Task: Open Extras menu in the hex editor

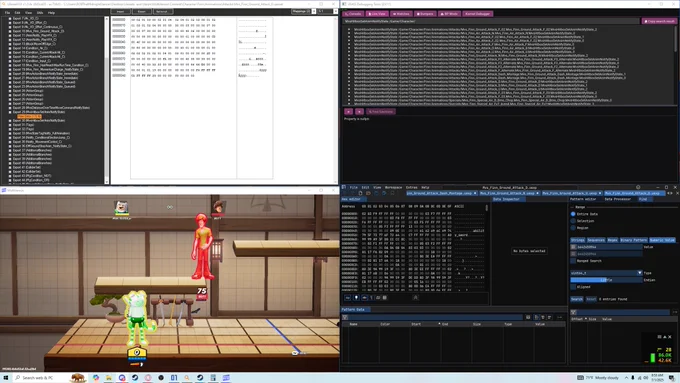Action: (412, 187)
